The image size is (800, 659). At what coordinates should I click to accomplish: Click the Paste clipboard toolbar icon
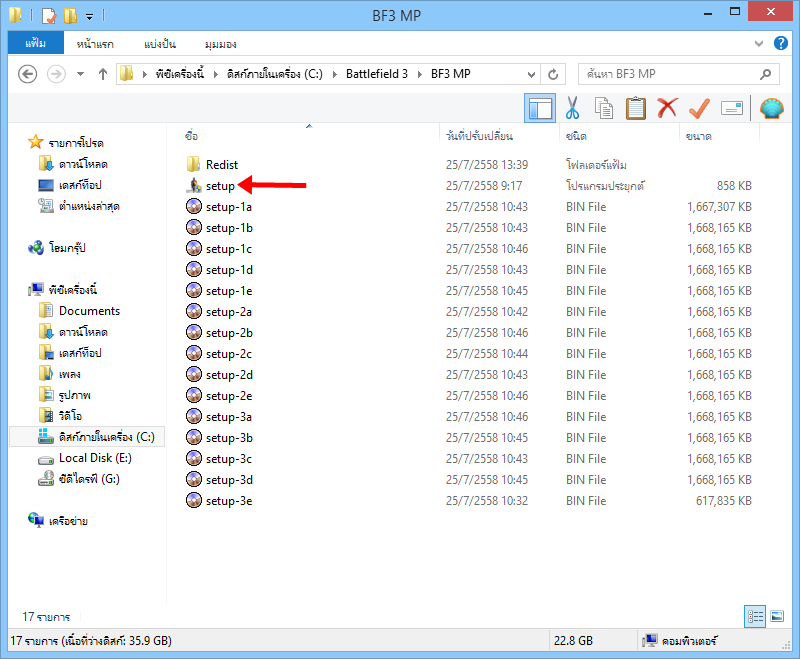(x=636, y=108)
